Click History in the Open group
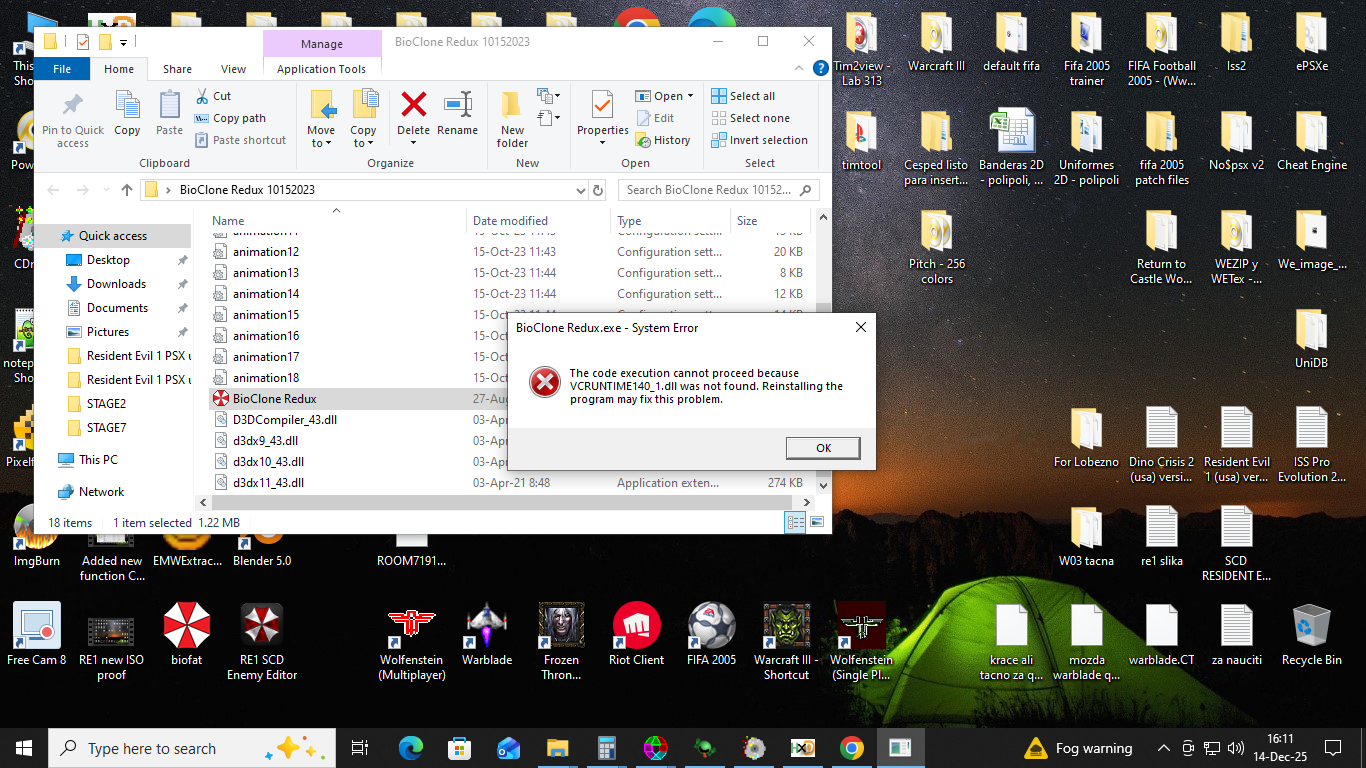This screenshot has width=1366, height=768. (x=663, y=140)
